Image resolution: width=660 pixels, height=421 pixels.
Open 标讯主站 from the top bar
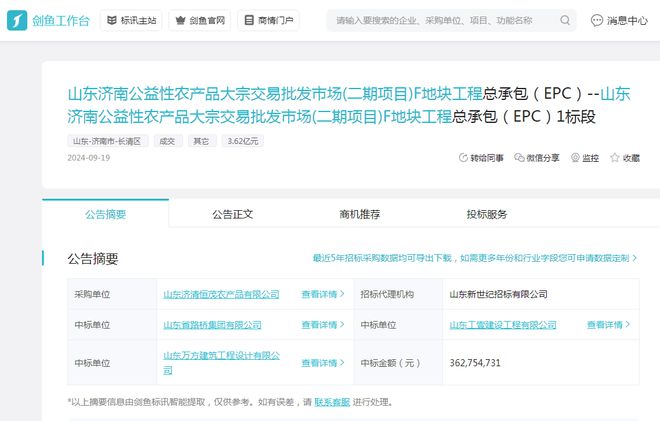tap(131, 20)
